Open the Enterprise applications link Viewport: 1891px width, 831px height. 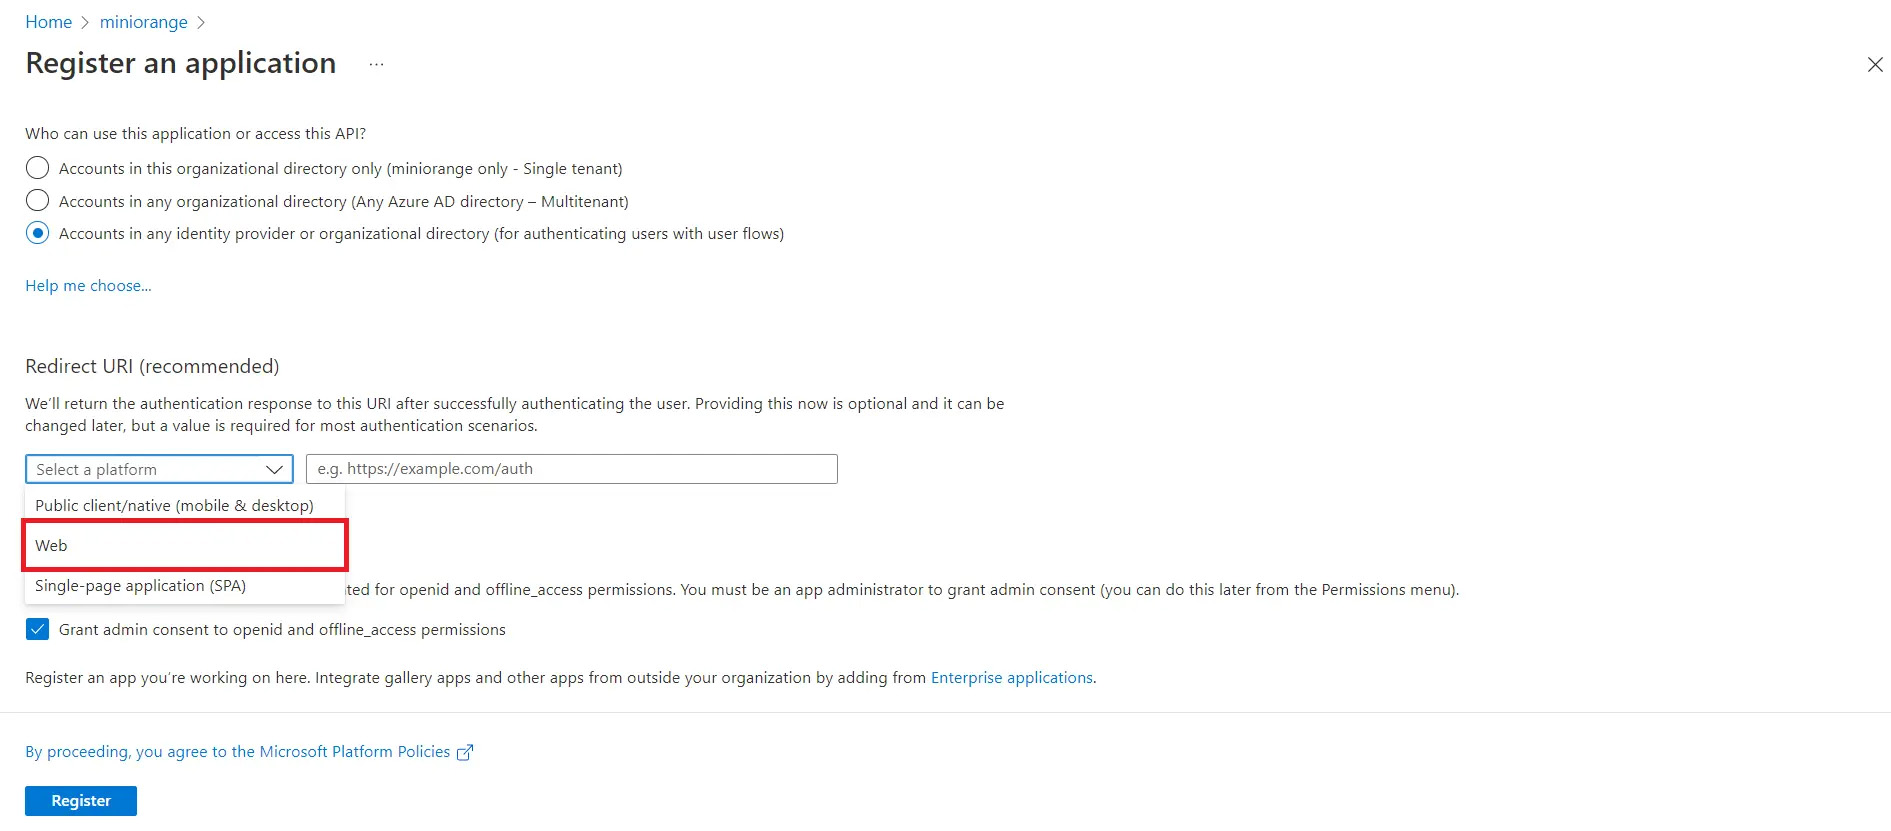pos(1012,677)
